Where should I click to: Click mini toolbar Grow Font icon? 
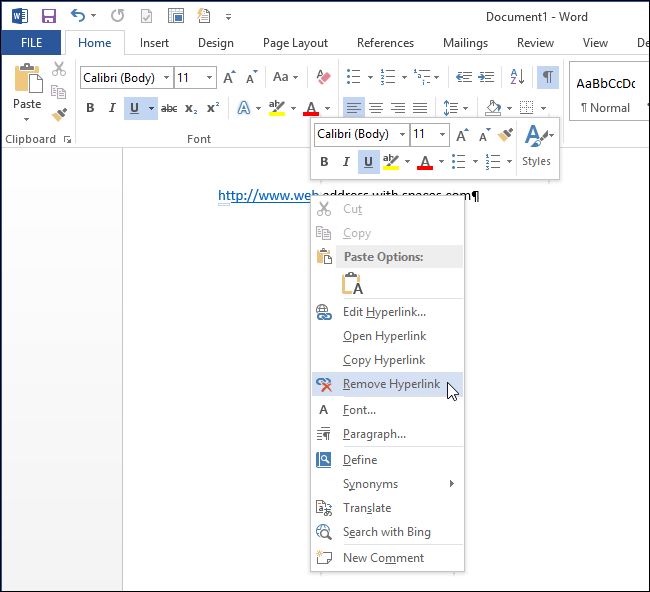pyautogui.click(x=462, y=135)
